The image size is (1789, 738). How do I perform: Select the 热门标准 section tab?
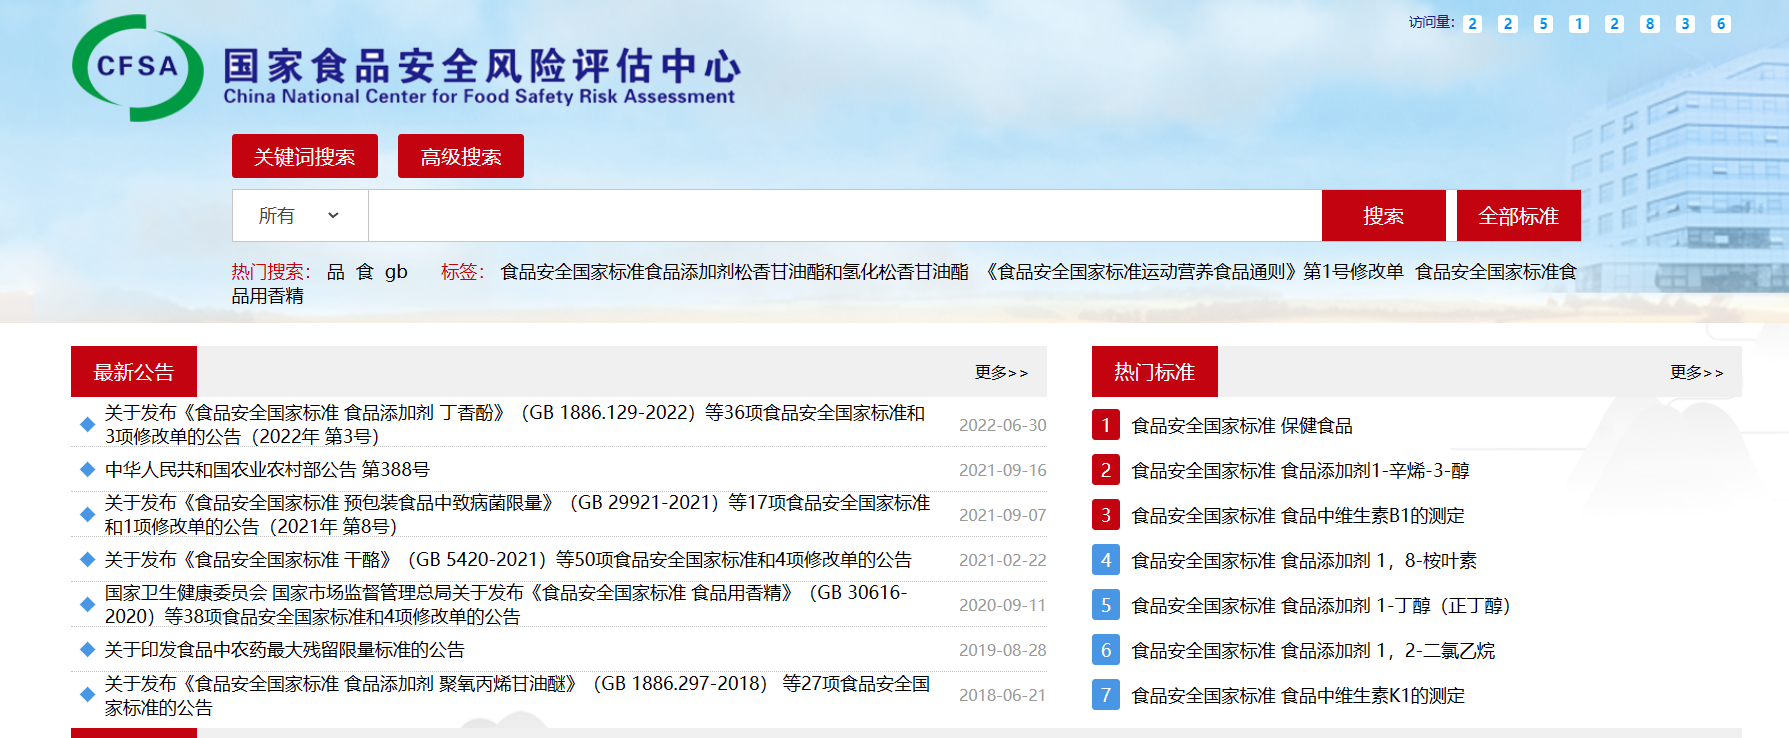point(1155,372)
